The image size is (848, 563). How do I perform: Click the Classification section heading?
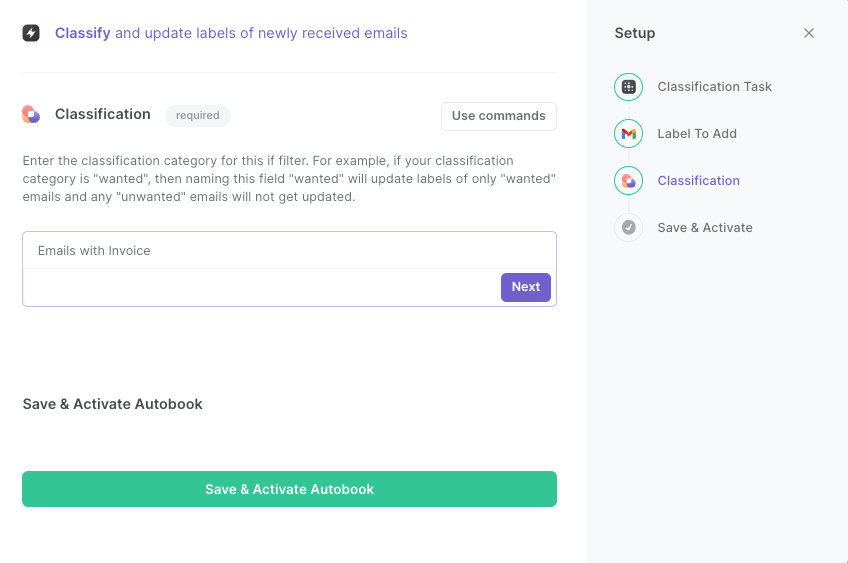103,114
